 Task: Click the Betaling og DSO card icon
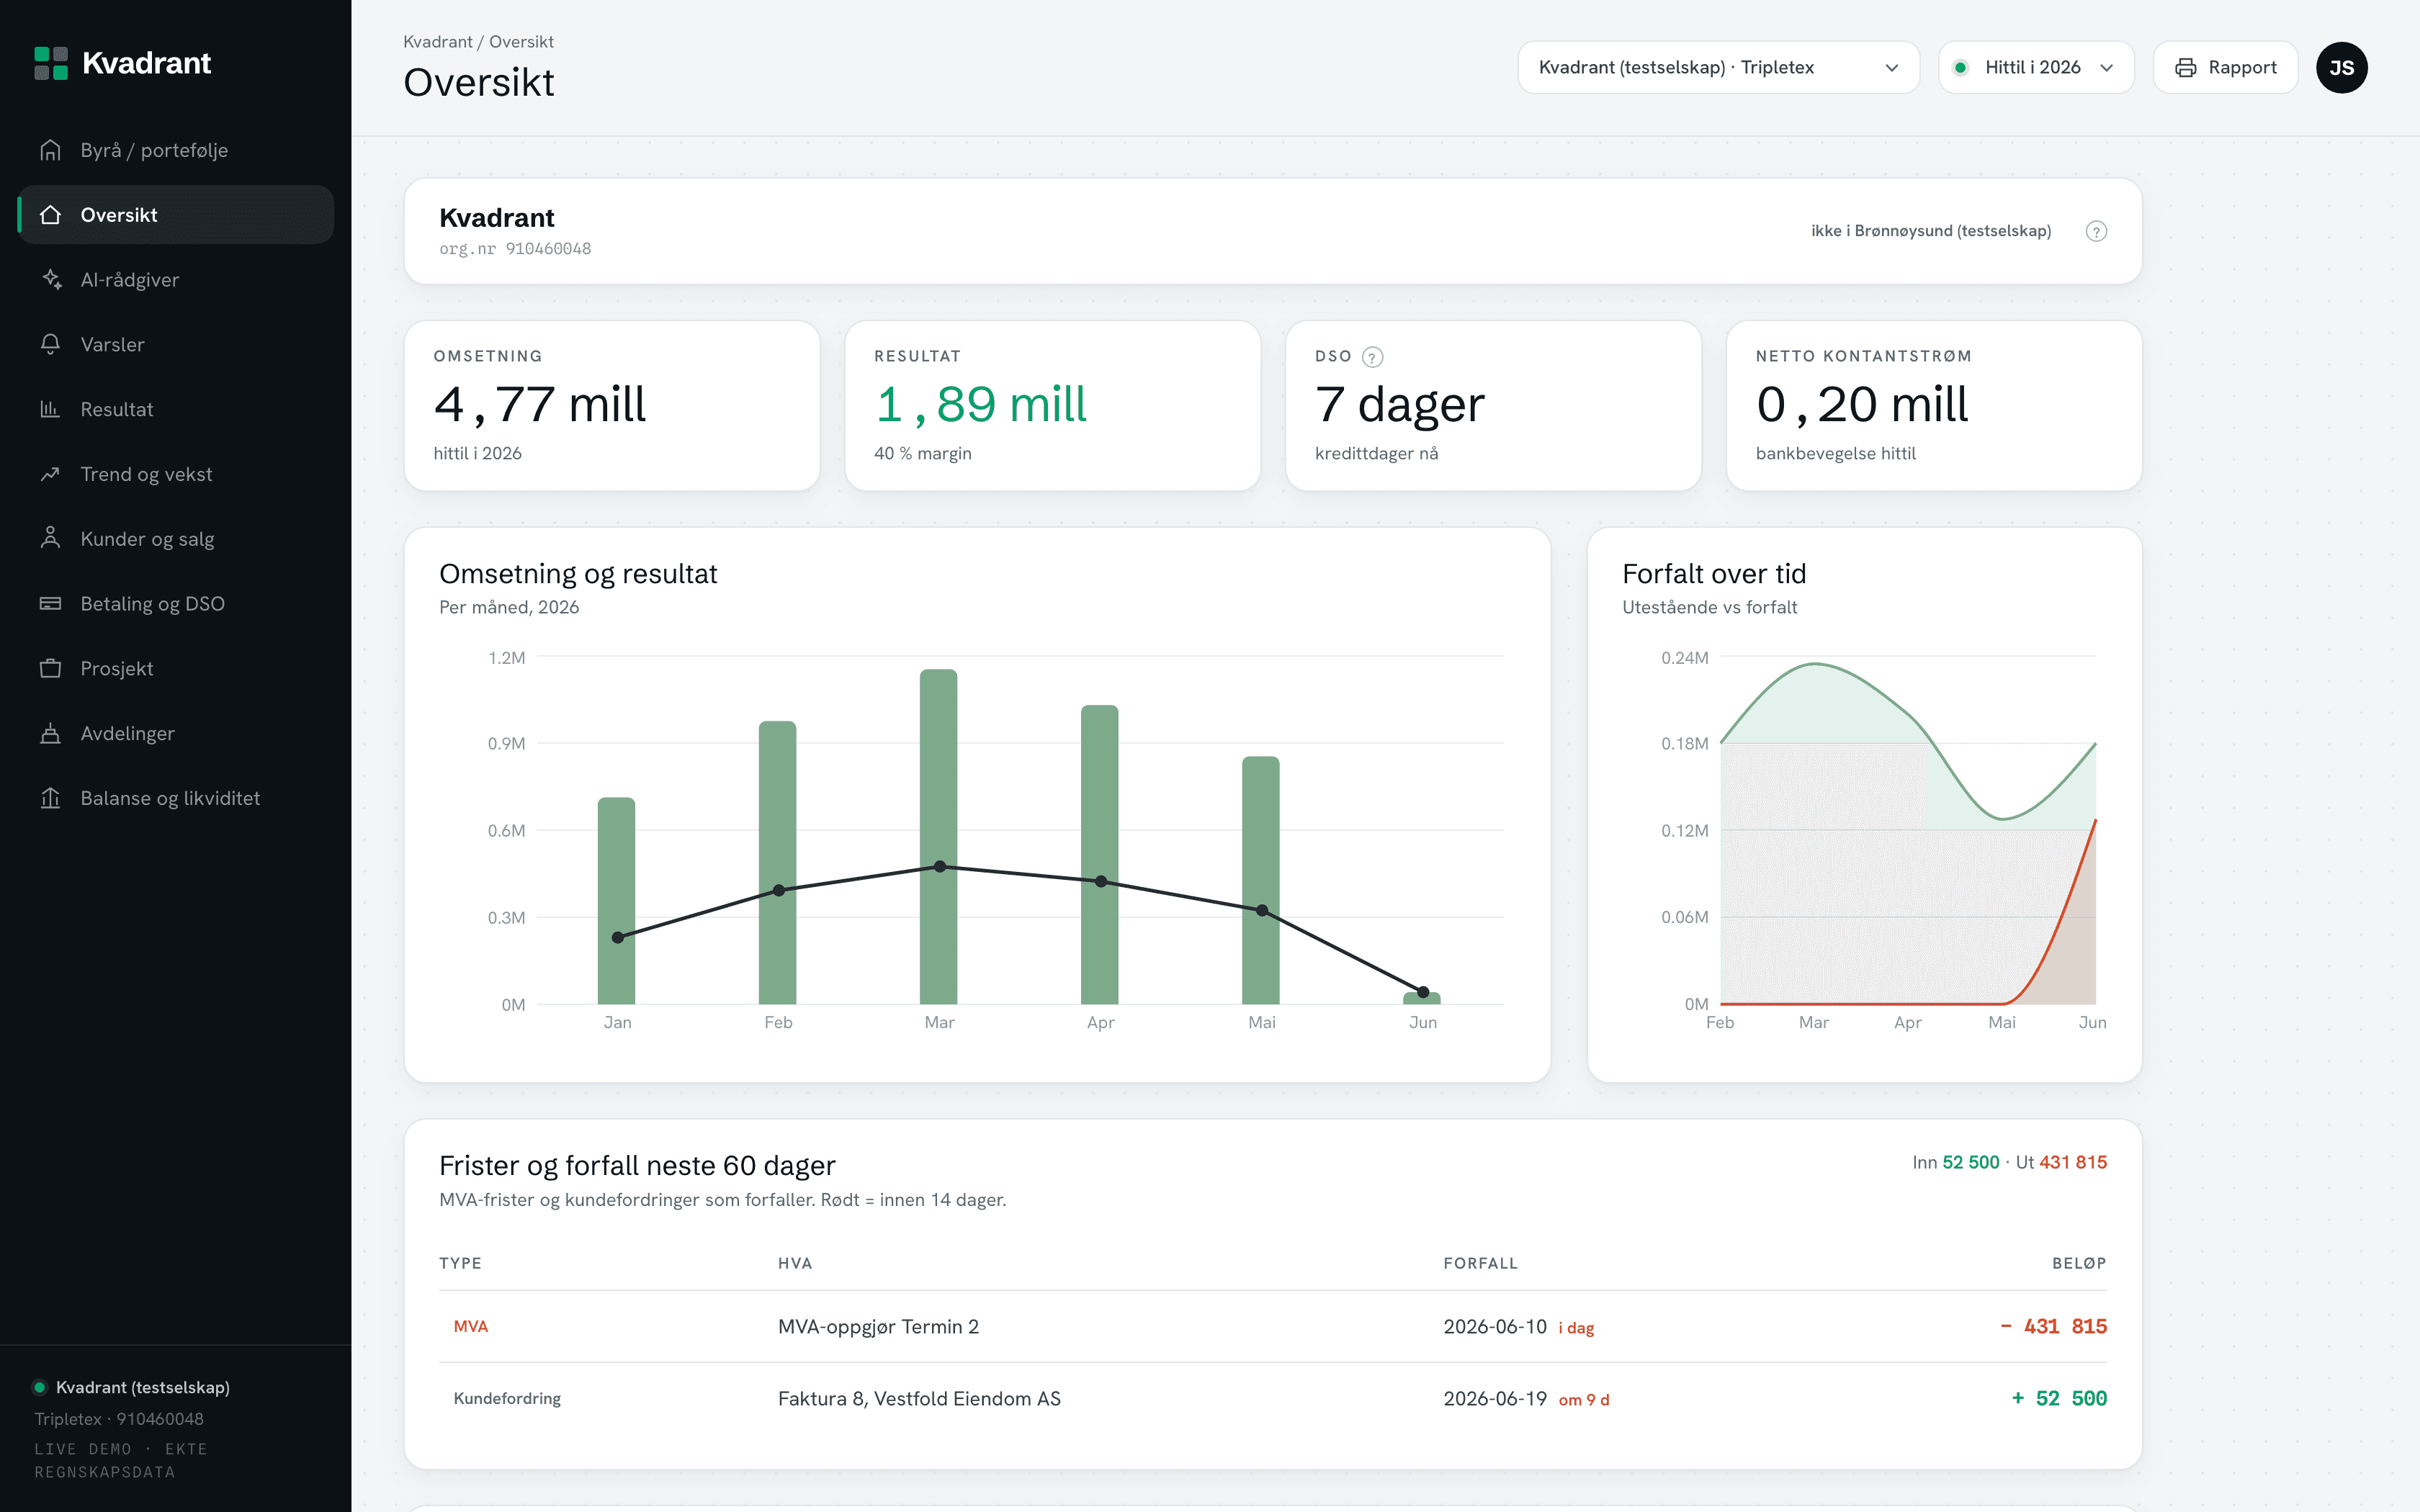coord(51,604)
